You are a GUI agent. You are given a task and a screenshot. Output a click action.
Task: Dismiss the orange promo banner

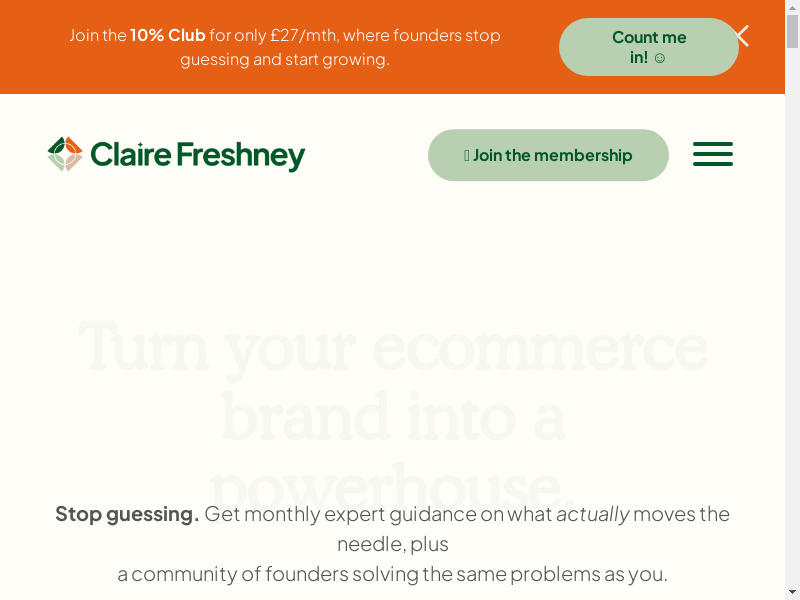click(x=742, y=36)
